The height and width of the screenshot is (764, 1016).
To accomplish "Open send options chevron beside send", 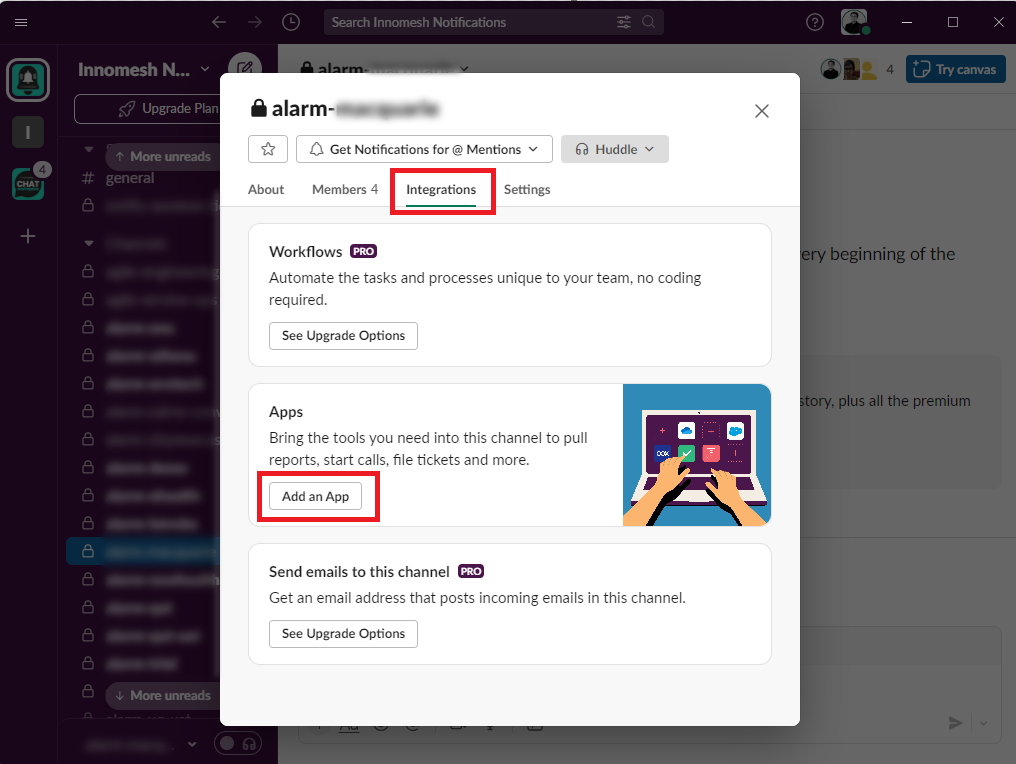I will pyautogui.click(x=984, y=723).
